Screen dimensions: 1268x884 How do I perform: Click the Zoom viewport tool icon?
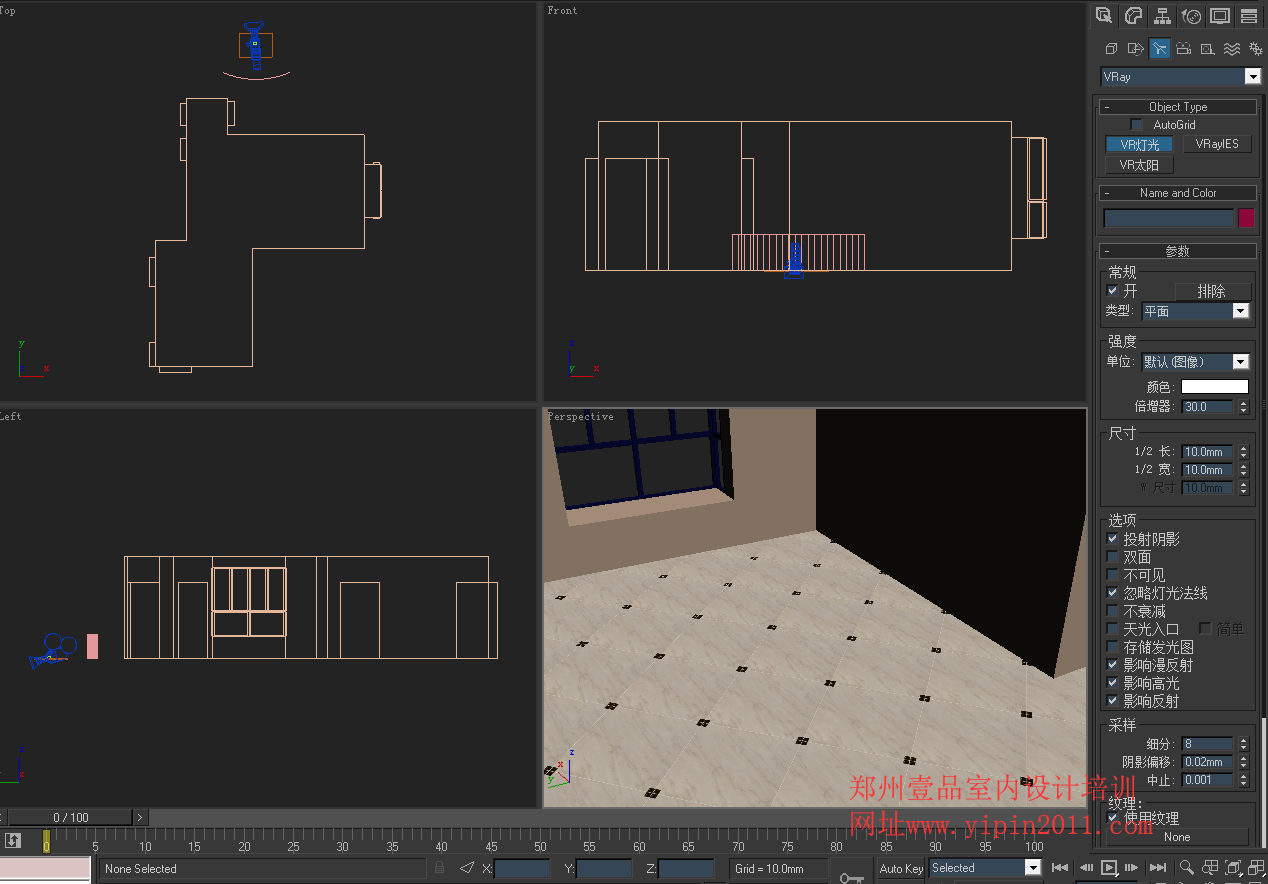click(x=1186, y=867)
